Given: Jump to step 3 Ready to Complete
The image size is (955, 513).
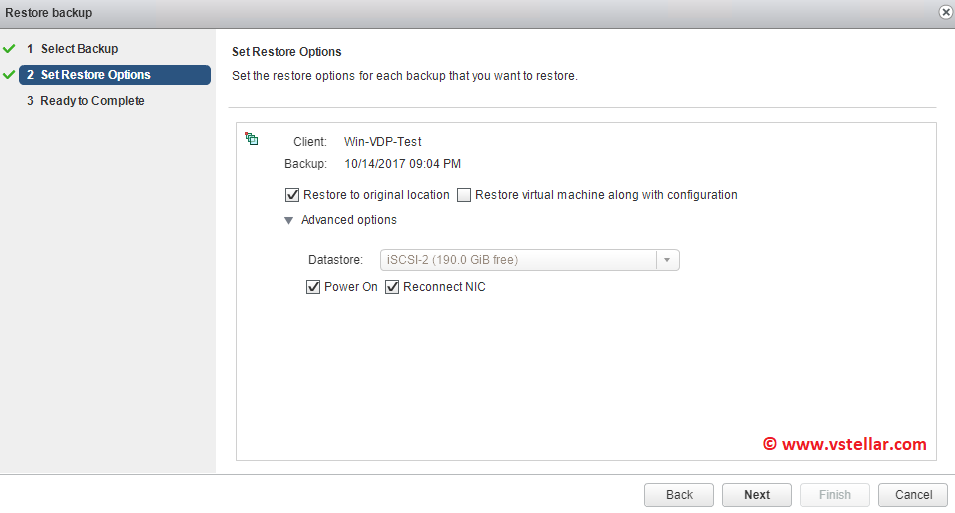Looking at the screenshot, I should click(x=92, y=101).
